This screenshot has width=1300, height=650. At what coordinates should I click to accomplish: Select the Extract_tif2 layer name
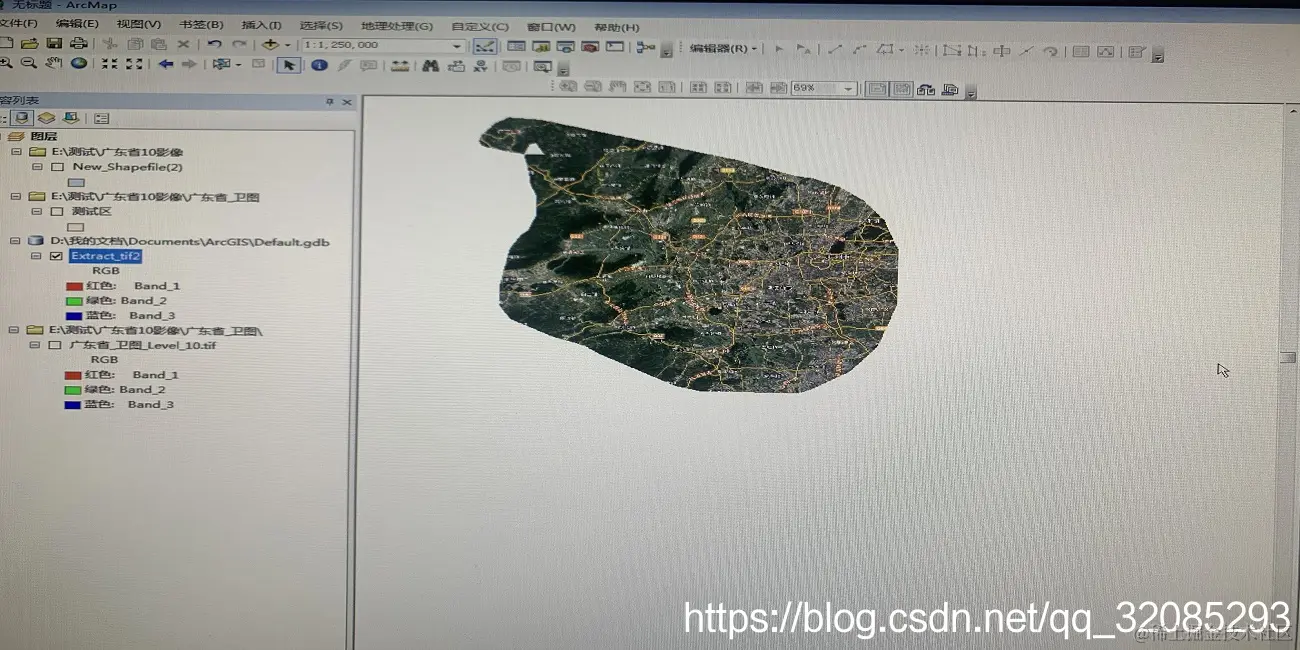pos(106,257)
